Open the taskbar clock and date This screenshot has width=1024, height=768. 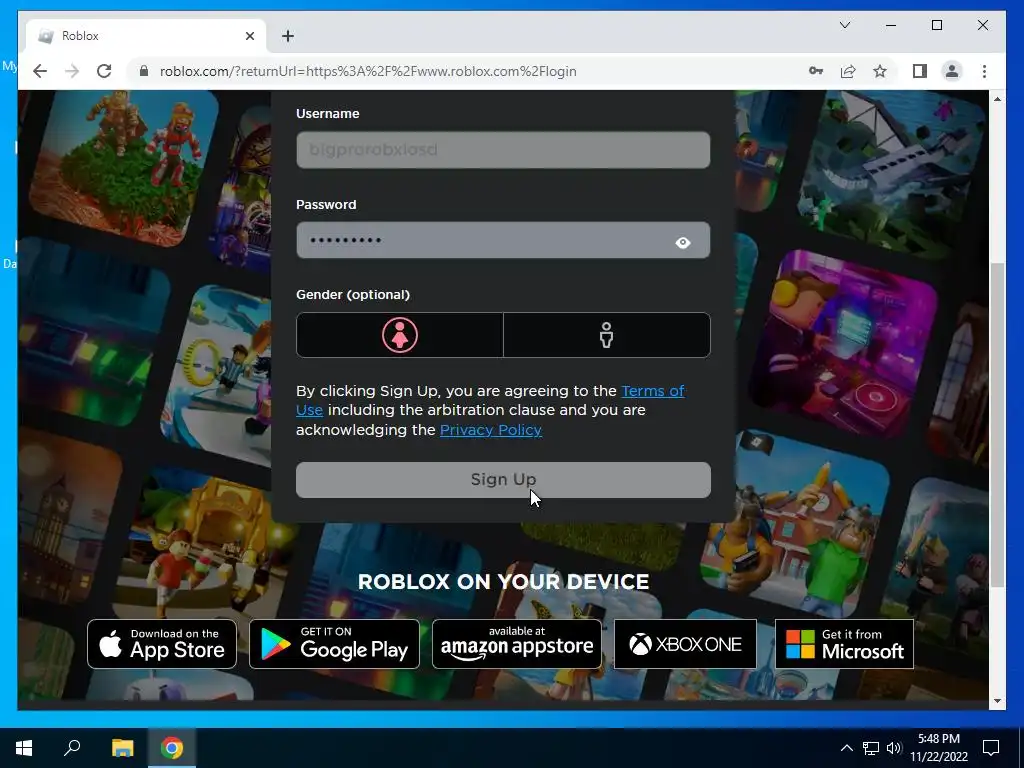click(939, 748)
